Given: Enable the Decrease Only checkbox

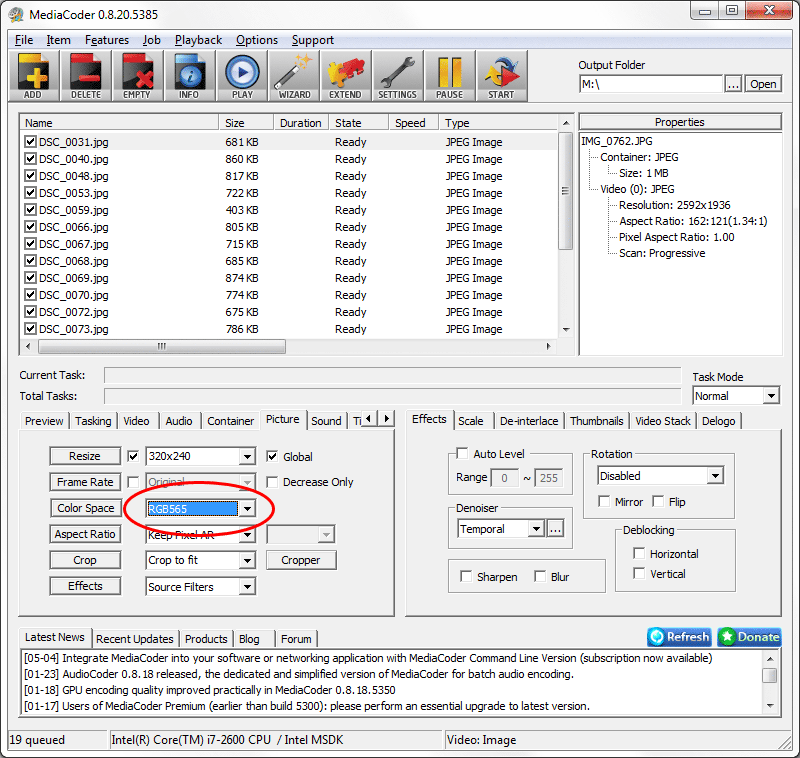Looking at the screenshot, I should tap(272, 482).
